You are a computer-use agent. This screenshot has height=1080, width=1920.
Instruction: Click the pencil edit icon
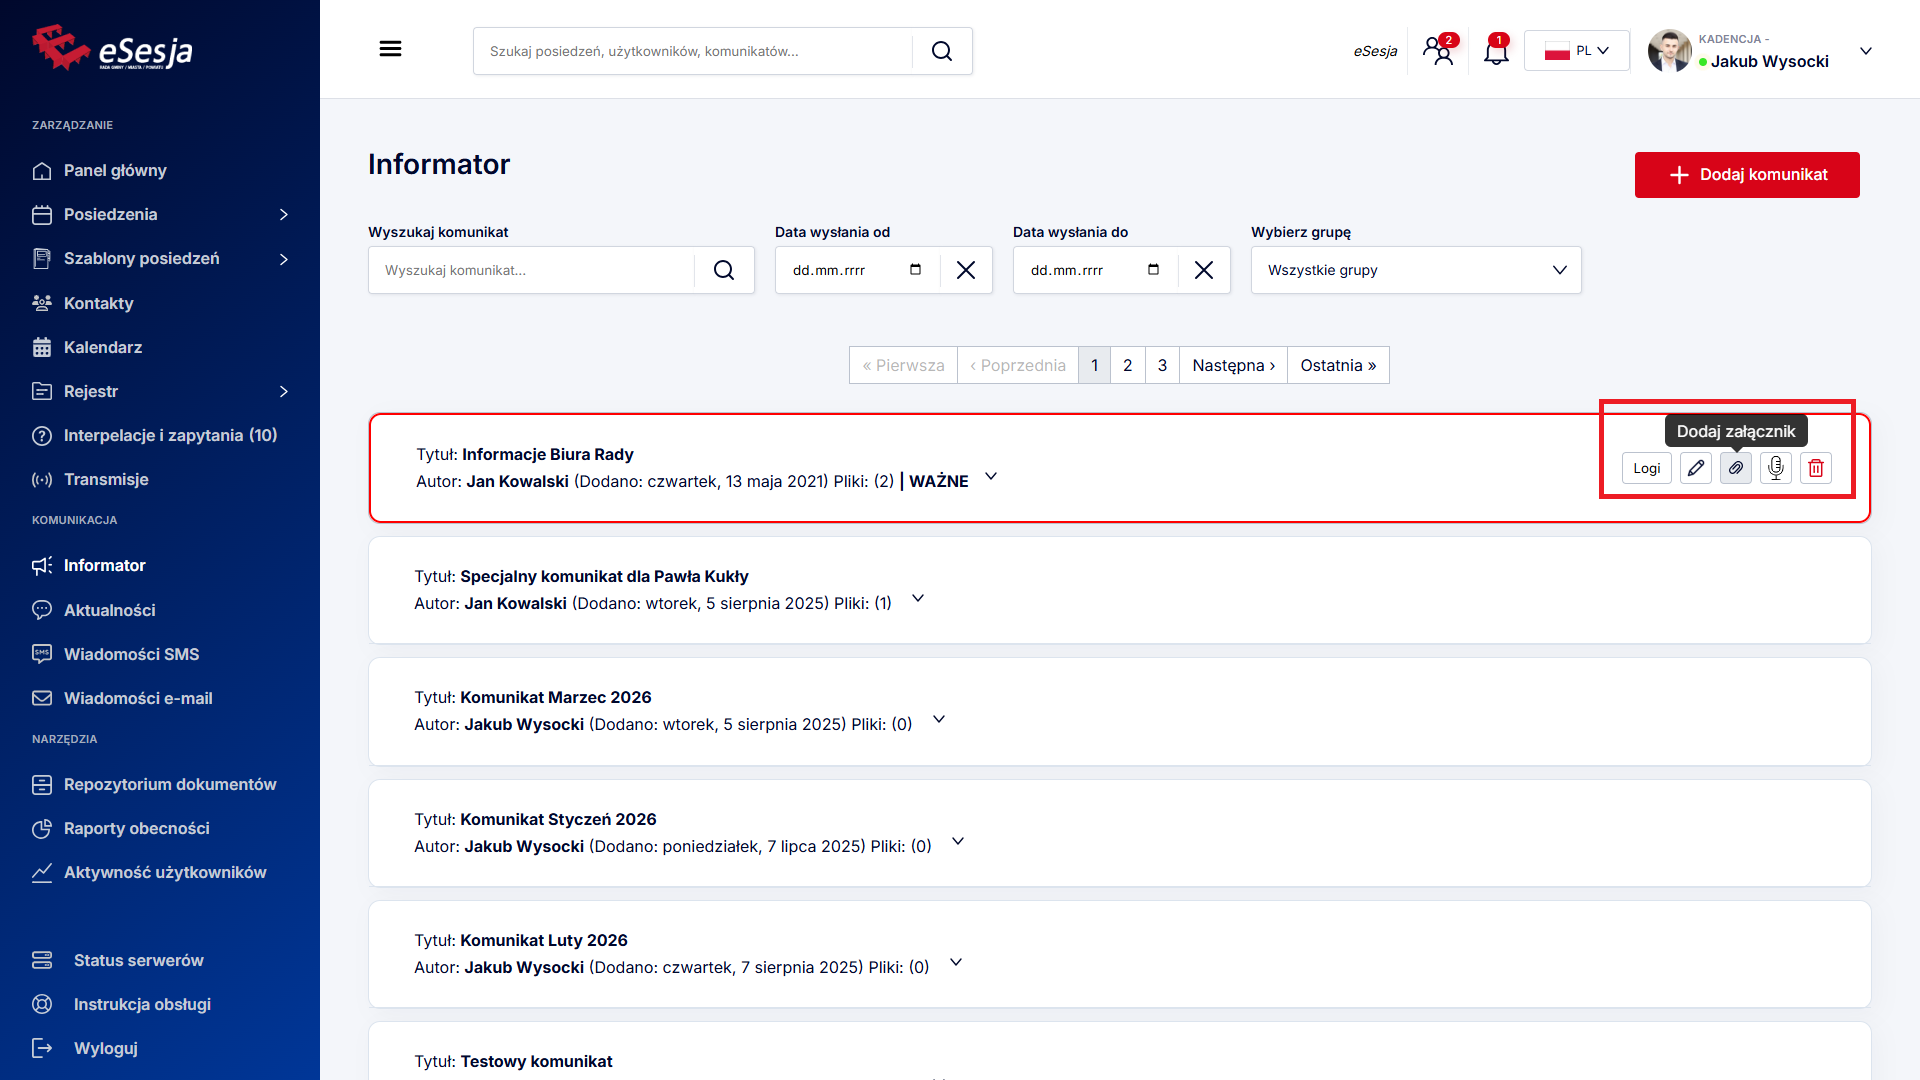point(1696,468)
